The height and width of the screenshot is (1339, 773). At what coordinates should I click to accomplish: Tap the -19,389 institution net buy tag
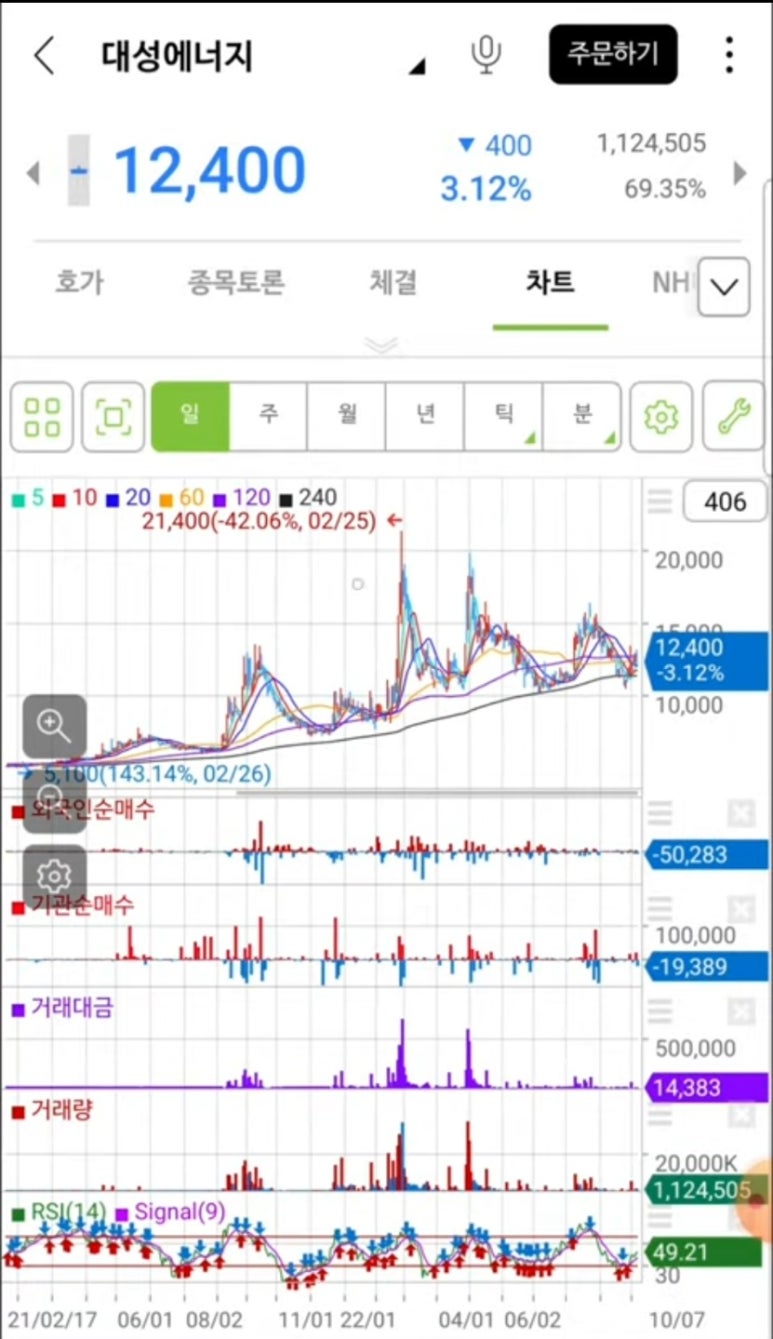(708, 967)
